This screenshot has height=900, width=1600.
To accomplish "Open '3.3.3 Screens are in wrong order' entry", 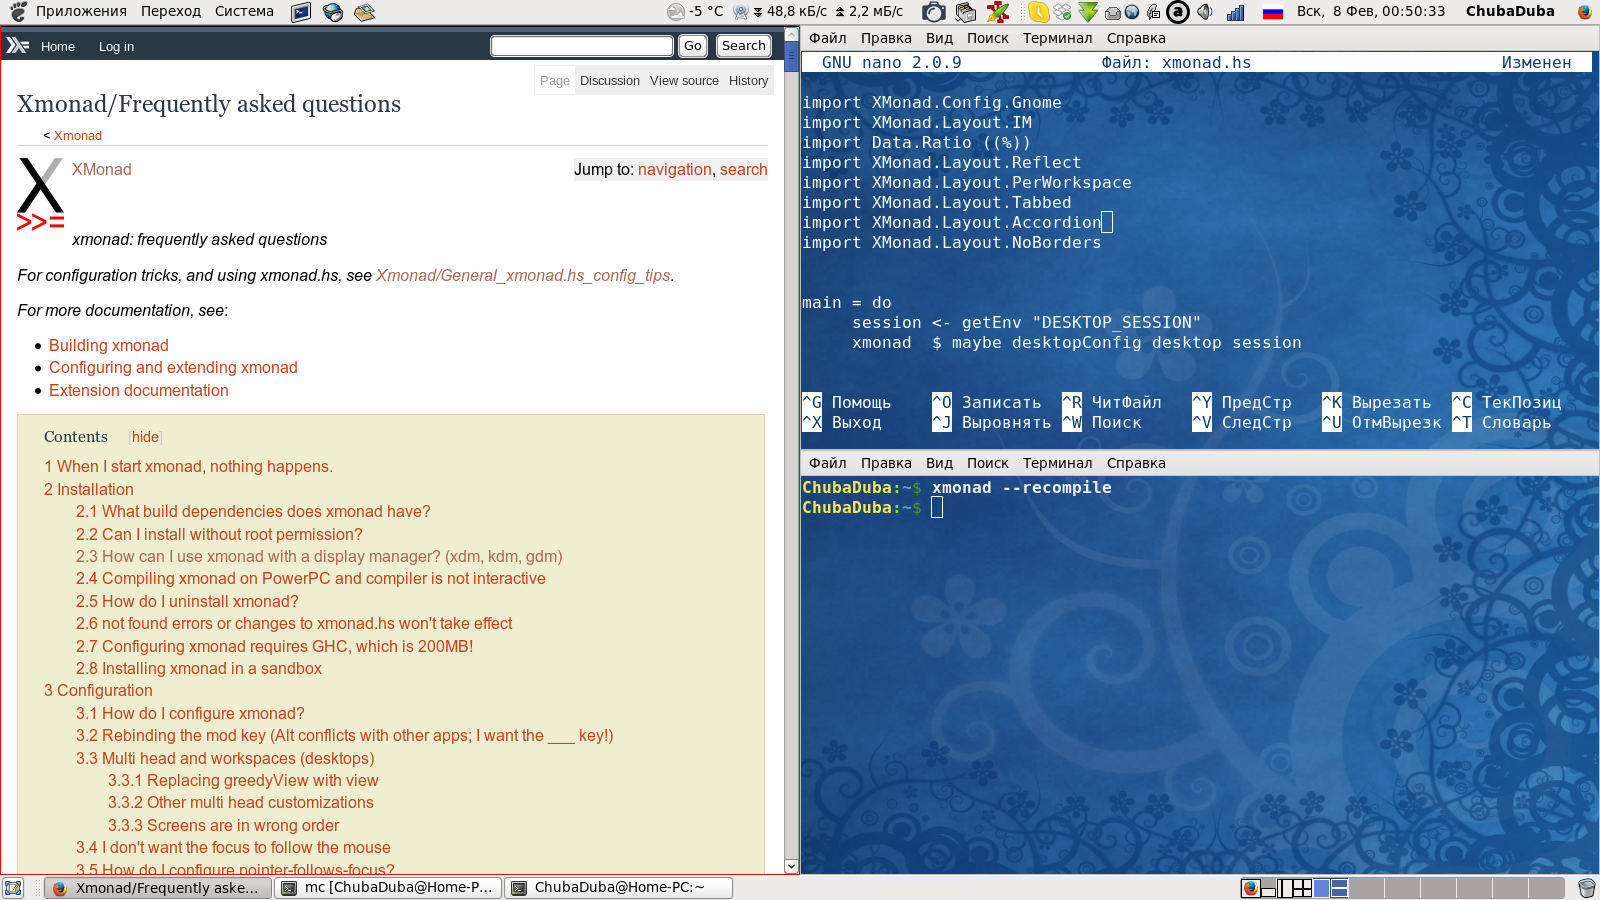I will pyautogui.click(x=224, y=826).
